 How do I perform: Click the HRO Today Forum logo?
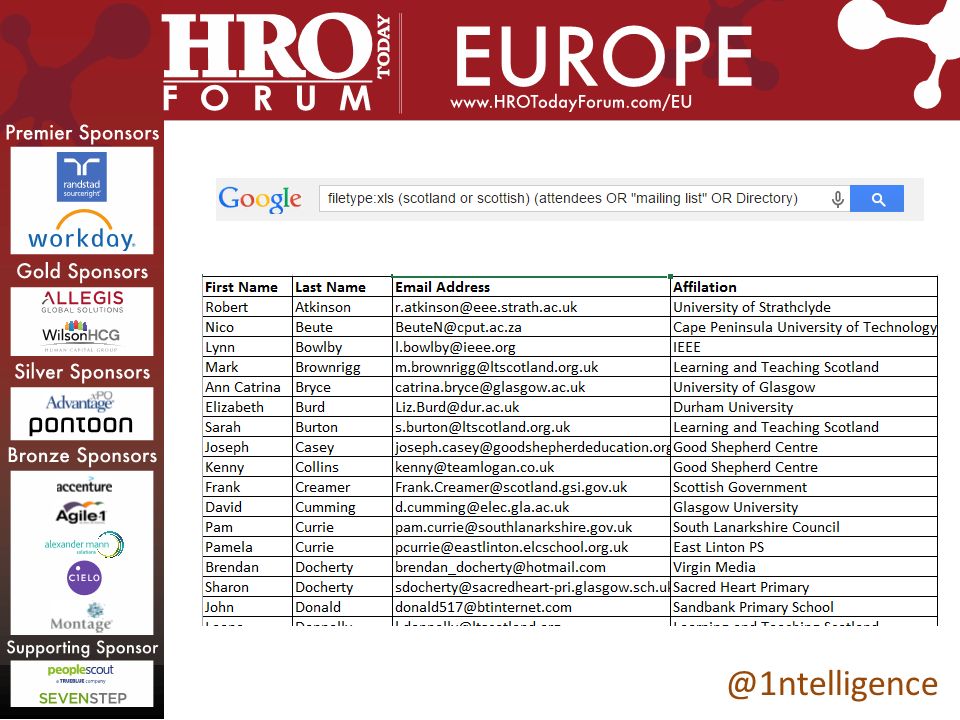[x=277, y=62]
